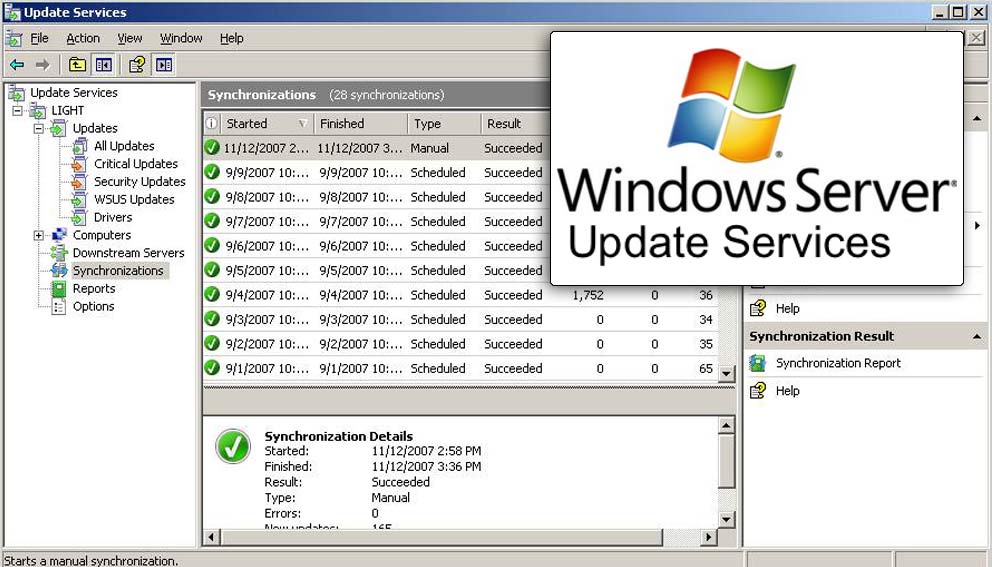
Task: Click the Security Updates icon
Action: click(x=78, y=182)
